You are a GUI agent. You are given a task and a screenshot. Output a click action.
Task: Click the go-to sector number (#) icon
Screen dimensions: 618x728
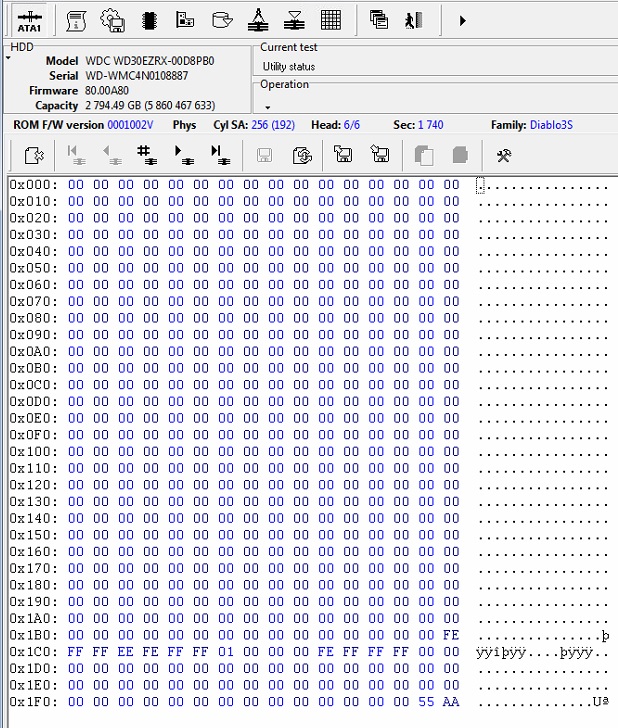[147, 155]
